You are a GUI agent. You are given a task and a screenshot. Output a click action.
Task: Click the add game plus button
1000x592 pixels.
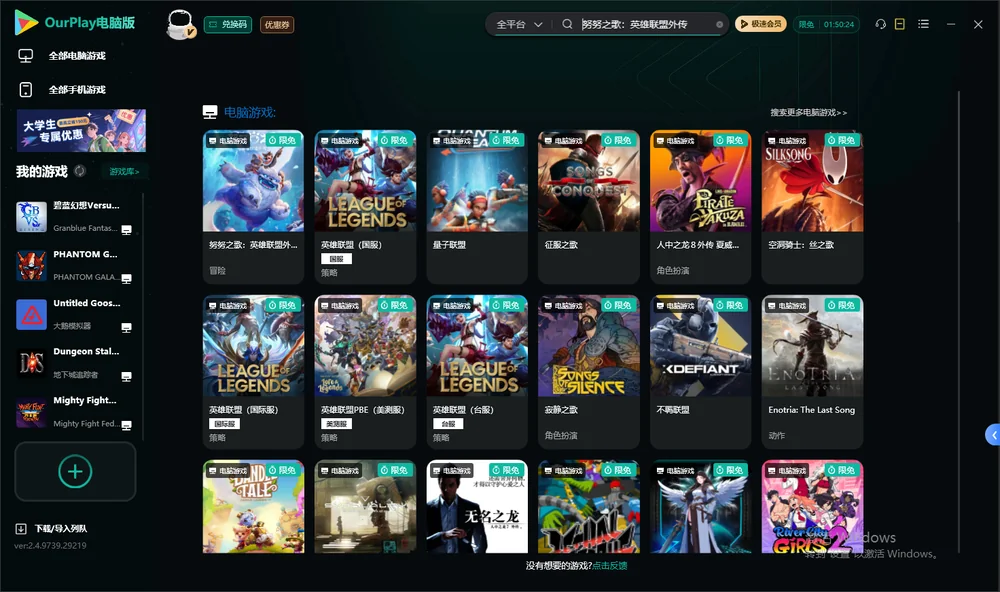tap(75, 471)
